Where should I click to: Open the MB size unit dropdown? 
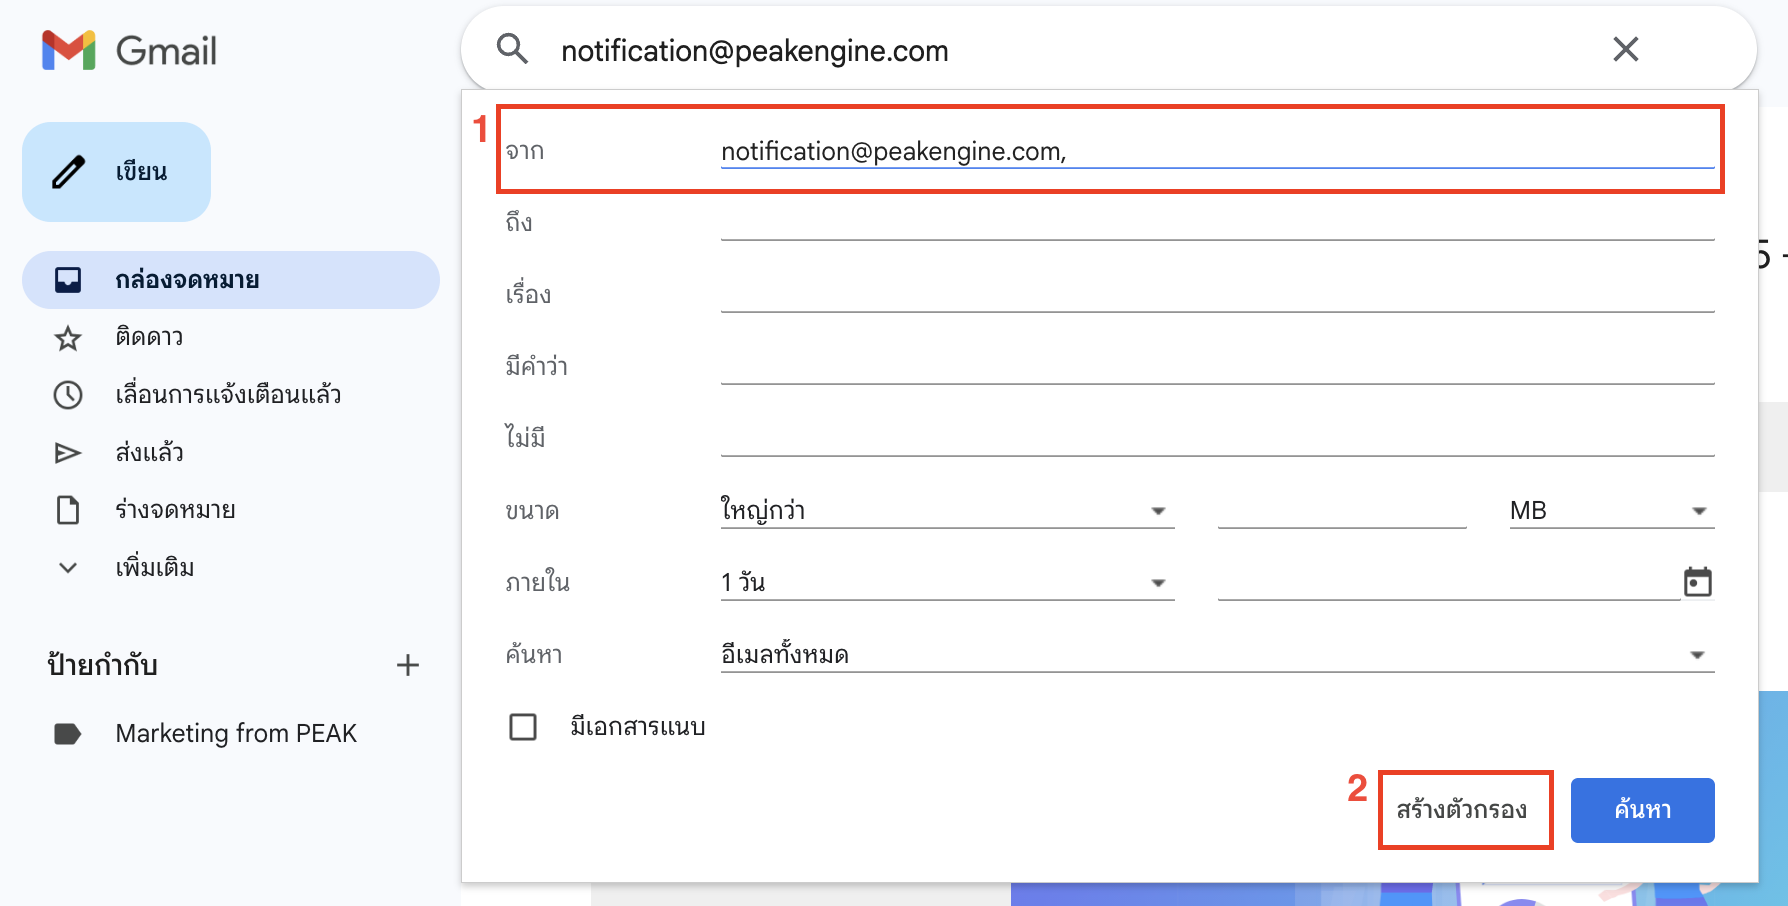coord(1610,511)
